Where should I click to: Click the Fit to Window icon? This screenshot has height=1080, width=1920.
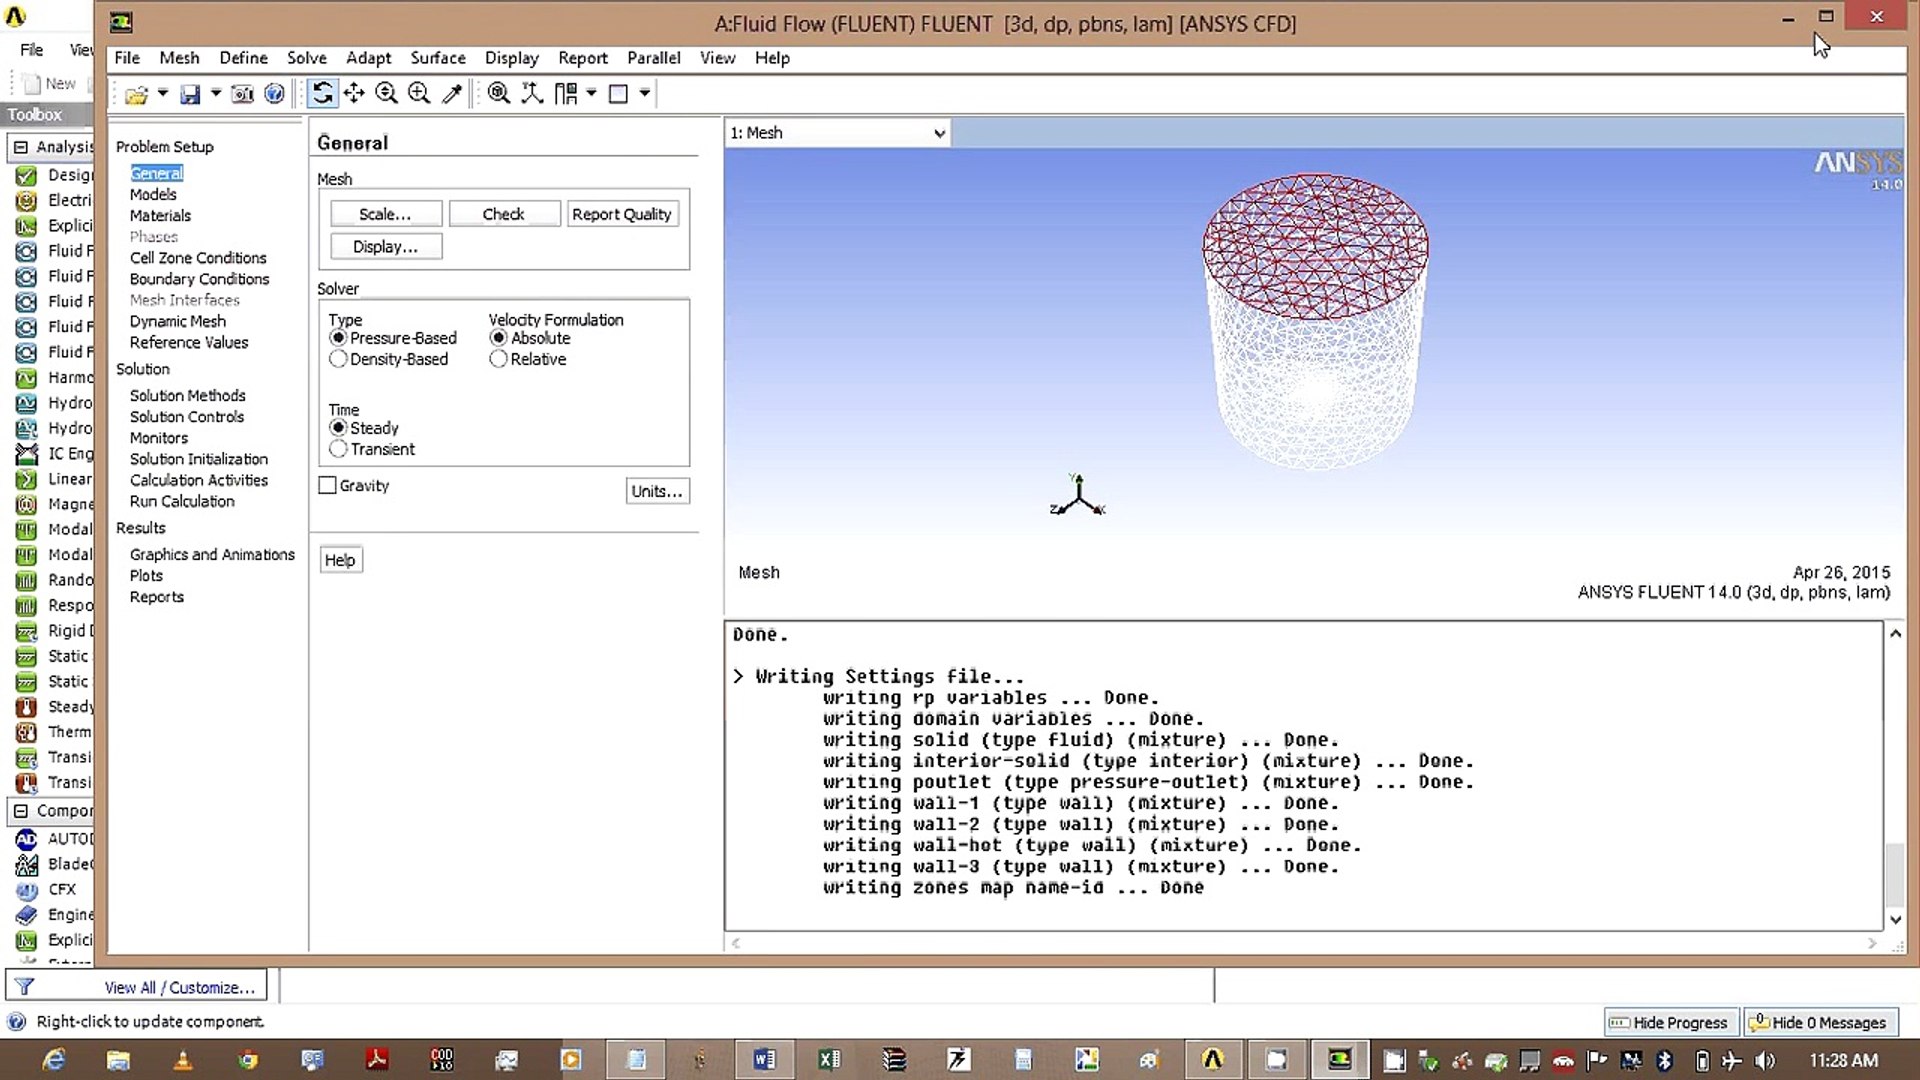498,94
